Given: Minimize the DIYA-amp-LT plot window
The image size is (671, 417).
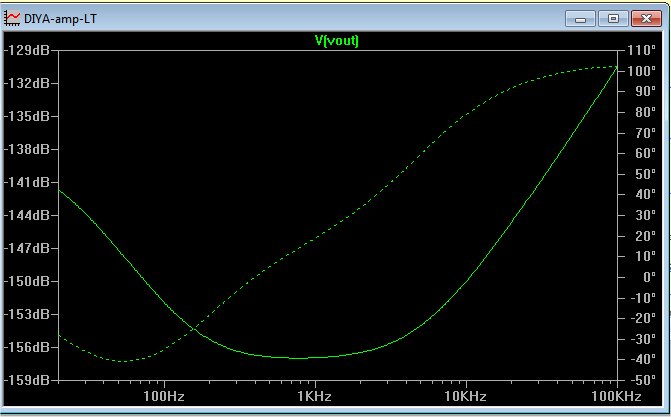Looking at the screenshot, I should pyautogui.click(x=580, y=19).
